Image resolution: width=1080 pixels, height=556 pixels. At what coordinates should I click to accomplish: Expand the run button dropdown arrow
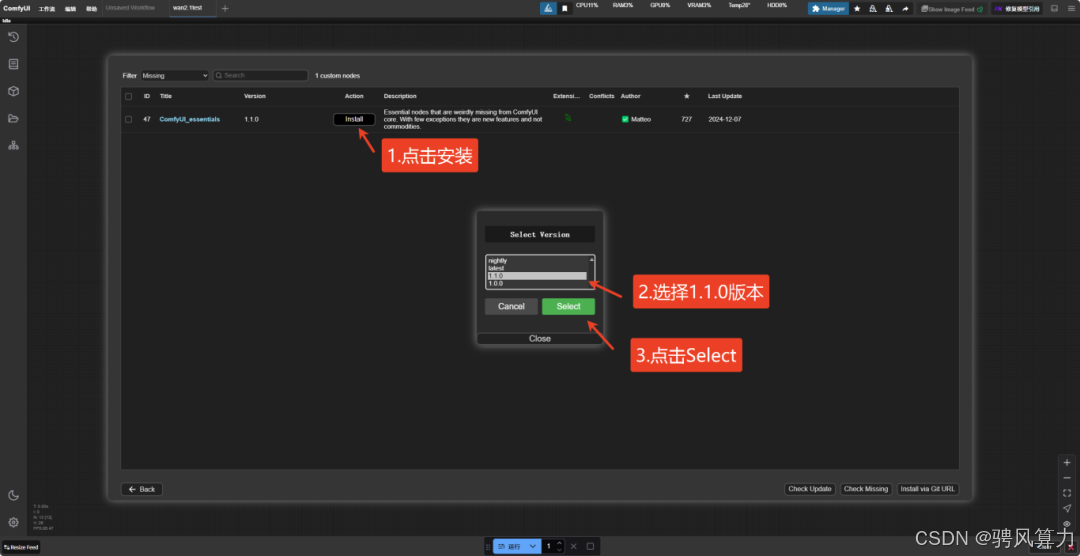click(532, 546)
